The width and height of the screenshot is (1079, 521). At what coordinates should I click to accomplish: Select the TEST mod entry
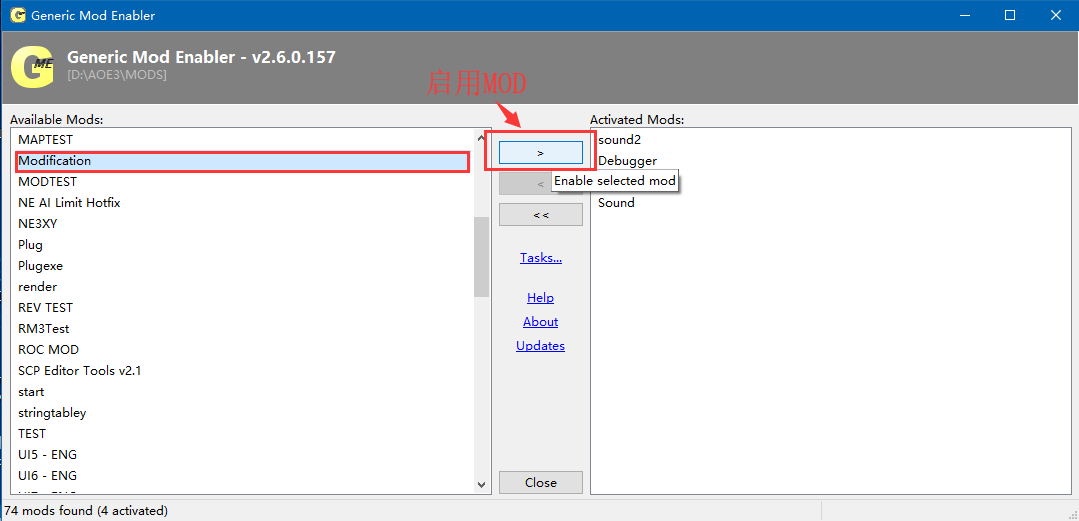coord(242,434)
